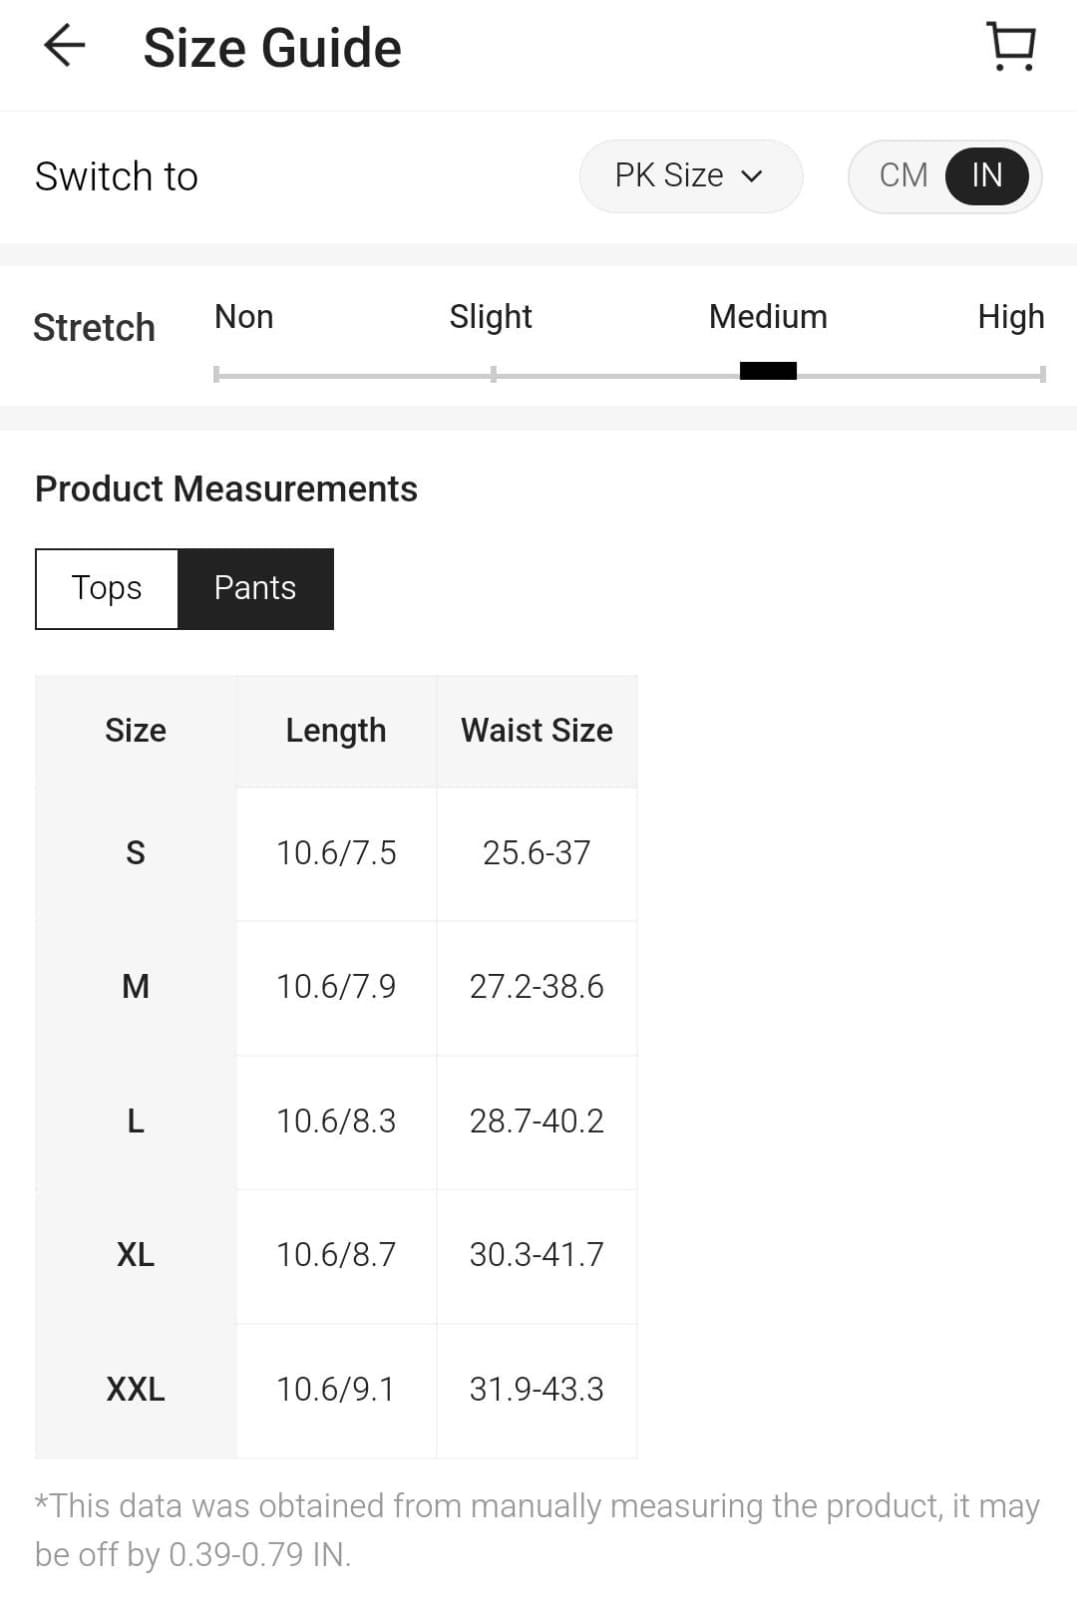Open the shopping cart
Viewport: 1077px width, 1599px height.
tap(1011, 47)
